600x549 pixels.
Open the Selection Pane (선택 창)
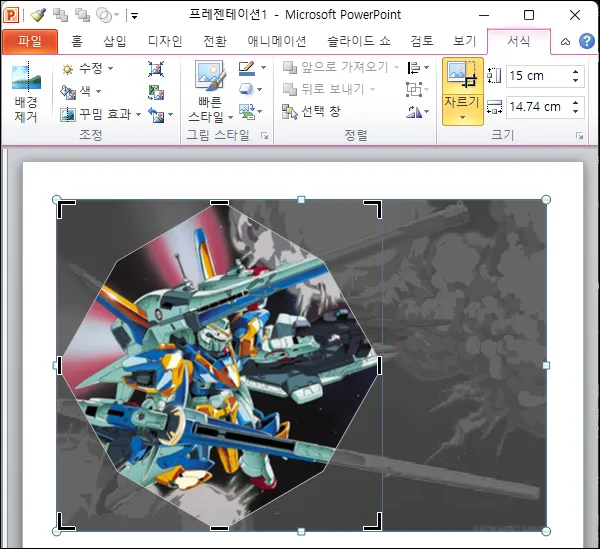tap(311, 112)
